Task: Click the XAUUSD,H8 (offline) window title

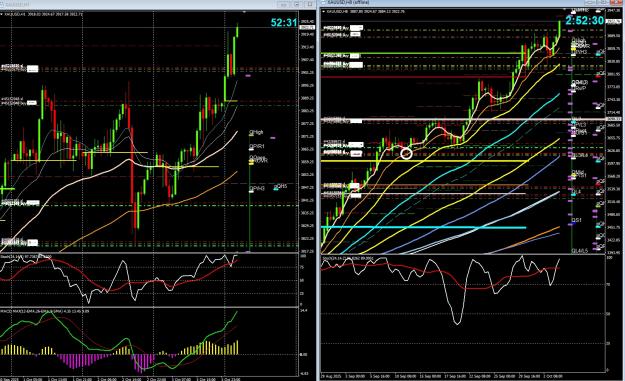Action: (348, 2)
